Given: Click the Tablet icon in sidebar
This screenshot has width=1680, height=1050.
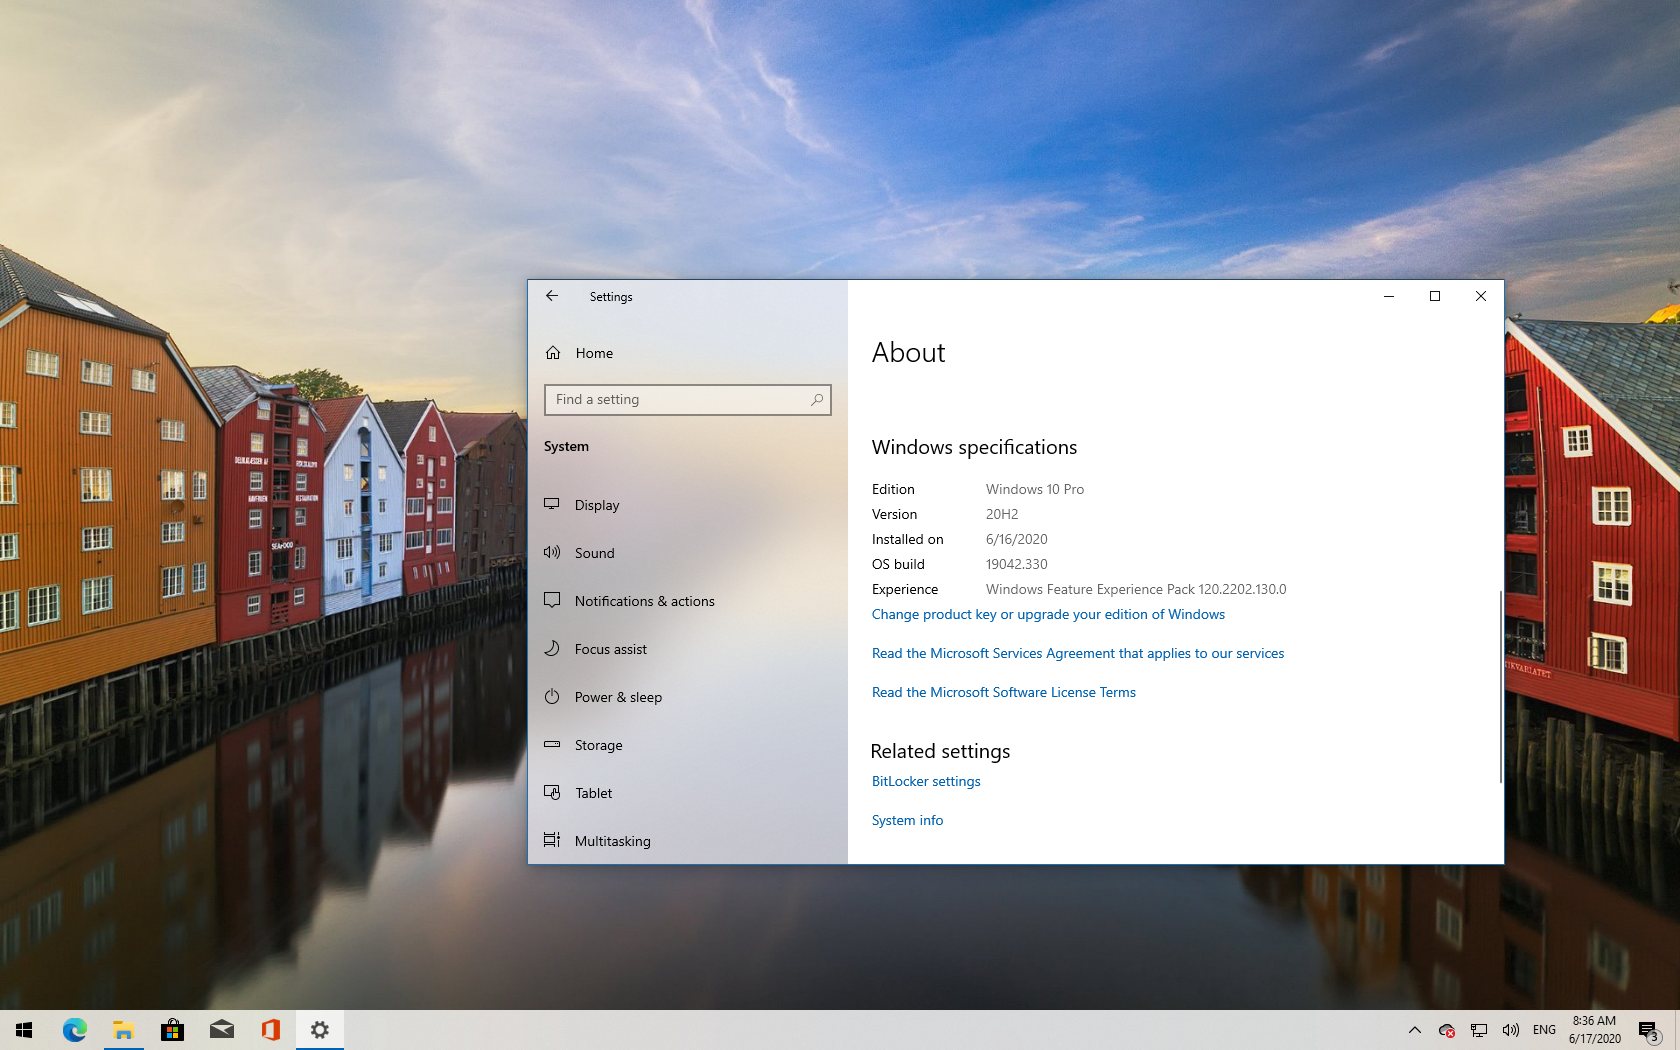Looking at the screenshot, I should 552,792.
